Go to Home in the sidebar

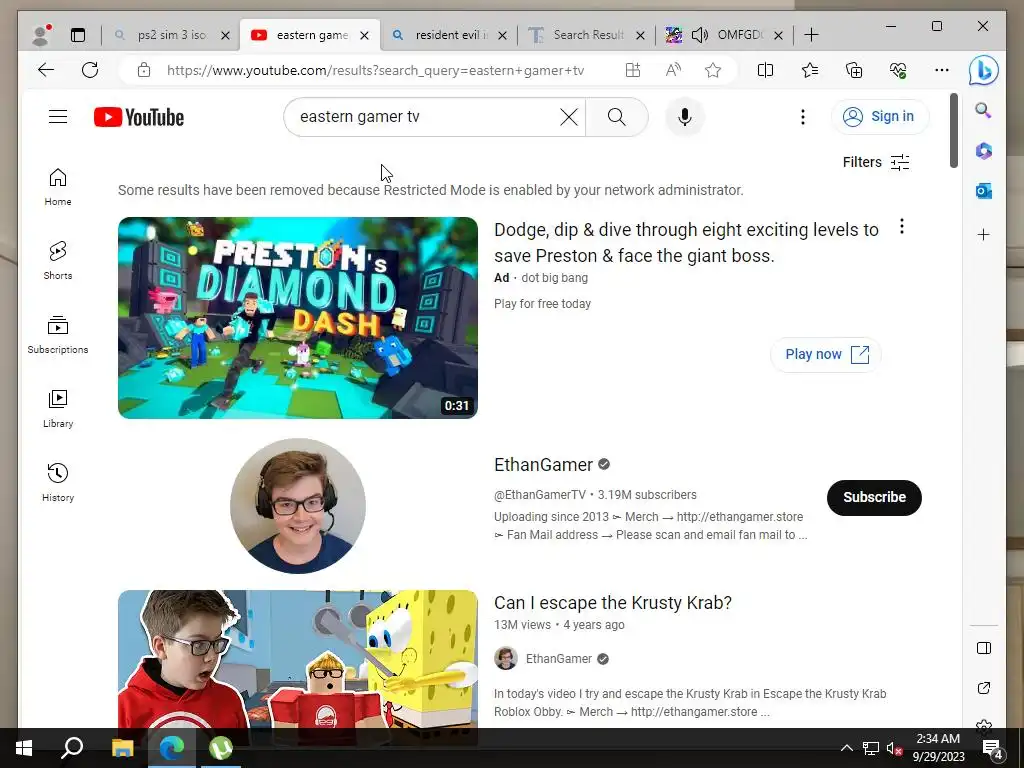(x=58, y=187)
